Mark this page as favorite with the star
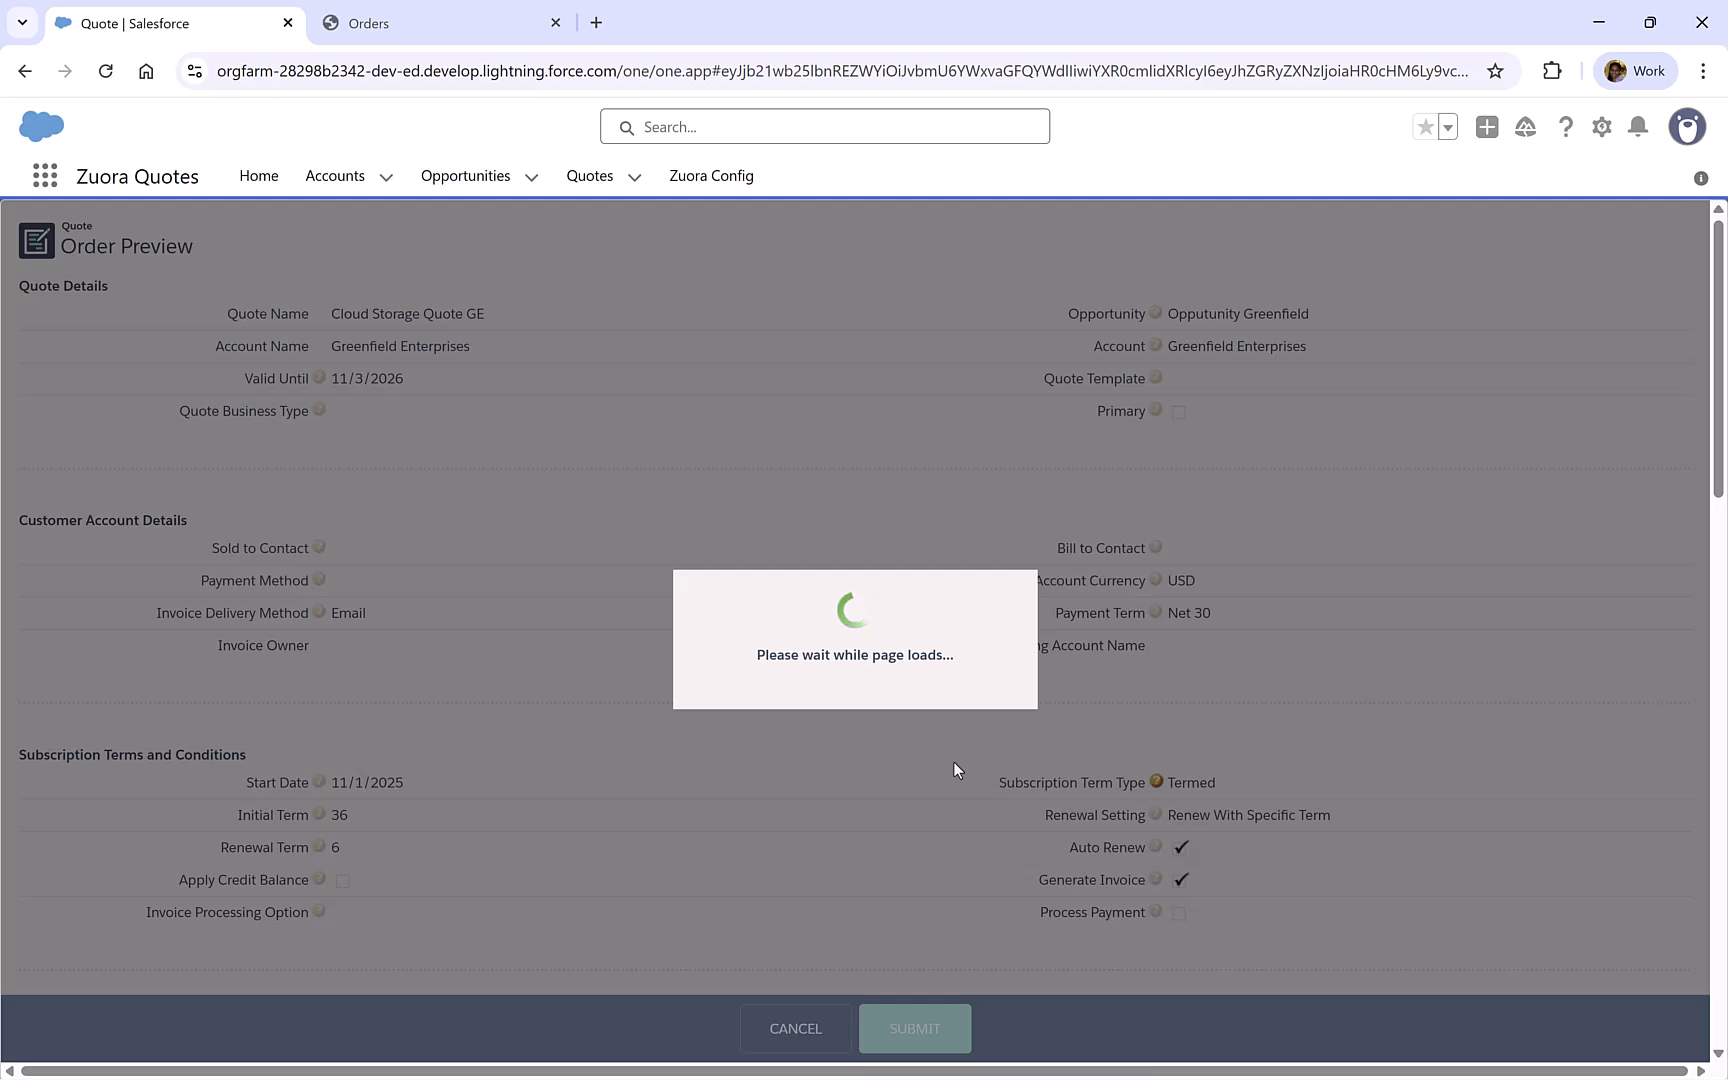 [1424, 127]
